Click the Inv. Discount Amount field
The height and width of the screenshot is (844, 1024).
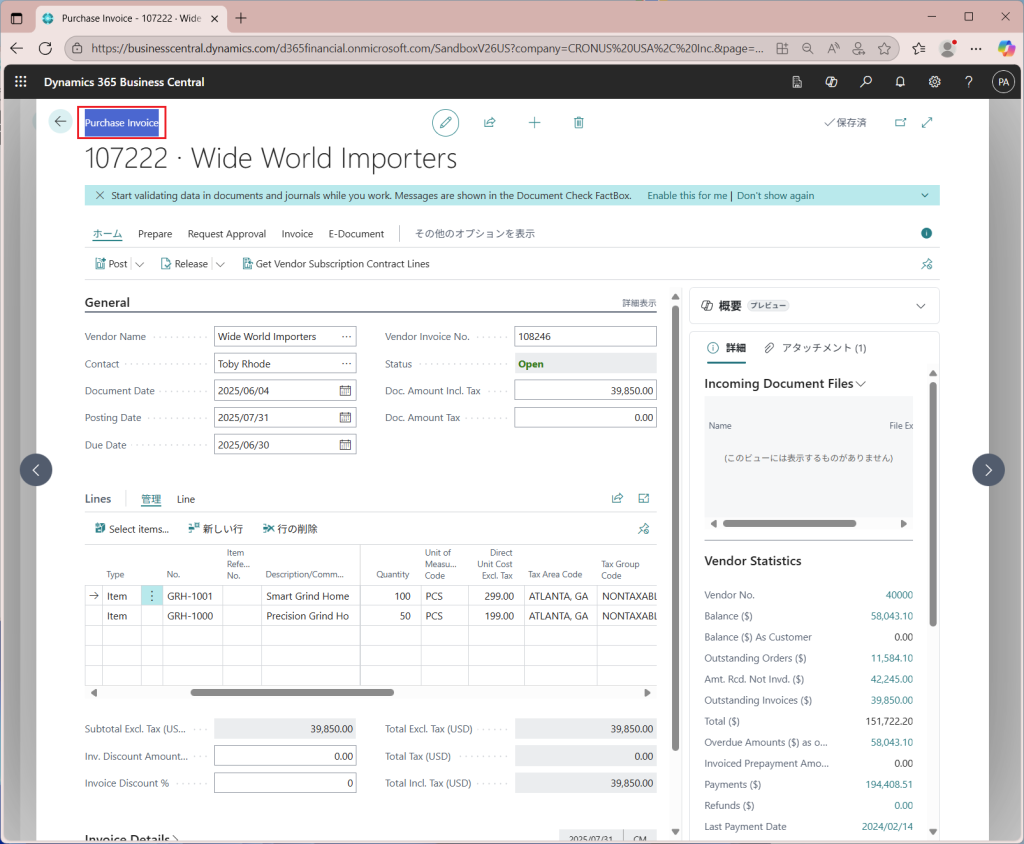click(x=285, y=756)
